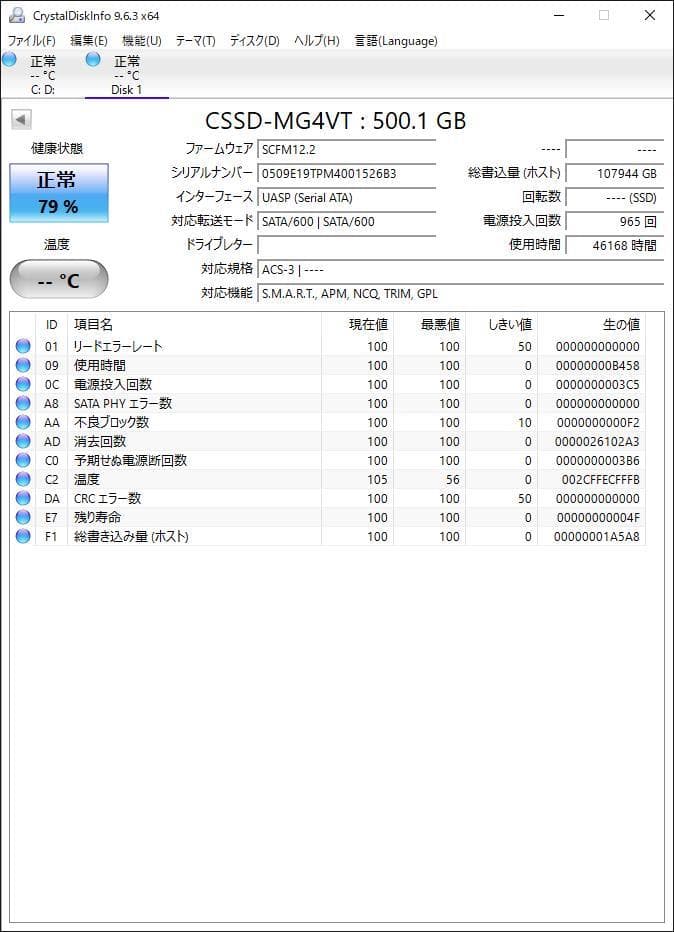The width and height of the screenshot is (674, 932).
Task: Click status orb of row AA 不良ブロック数
Action: coord(23,422)
